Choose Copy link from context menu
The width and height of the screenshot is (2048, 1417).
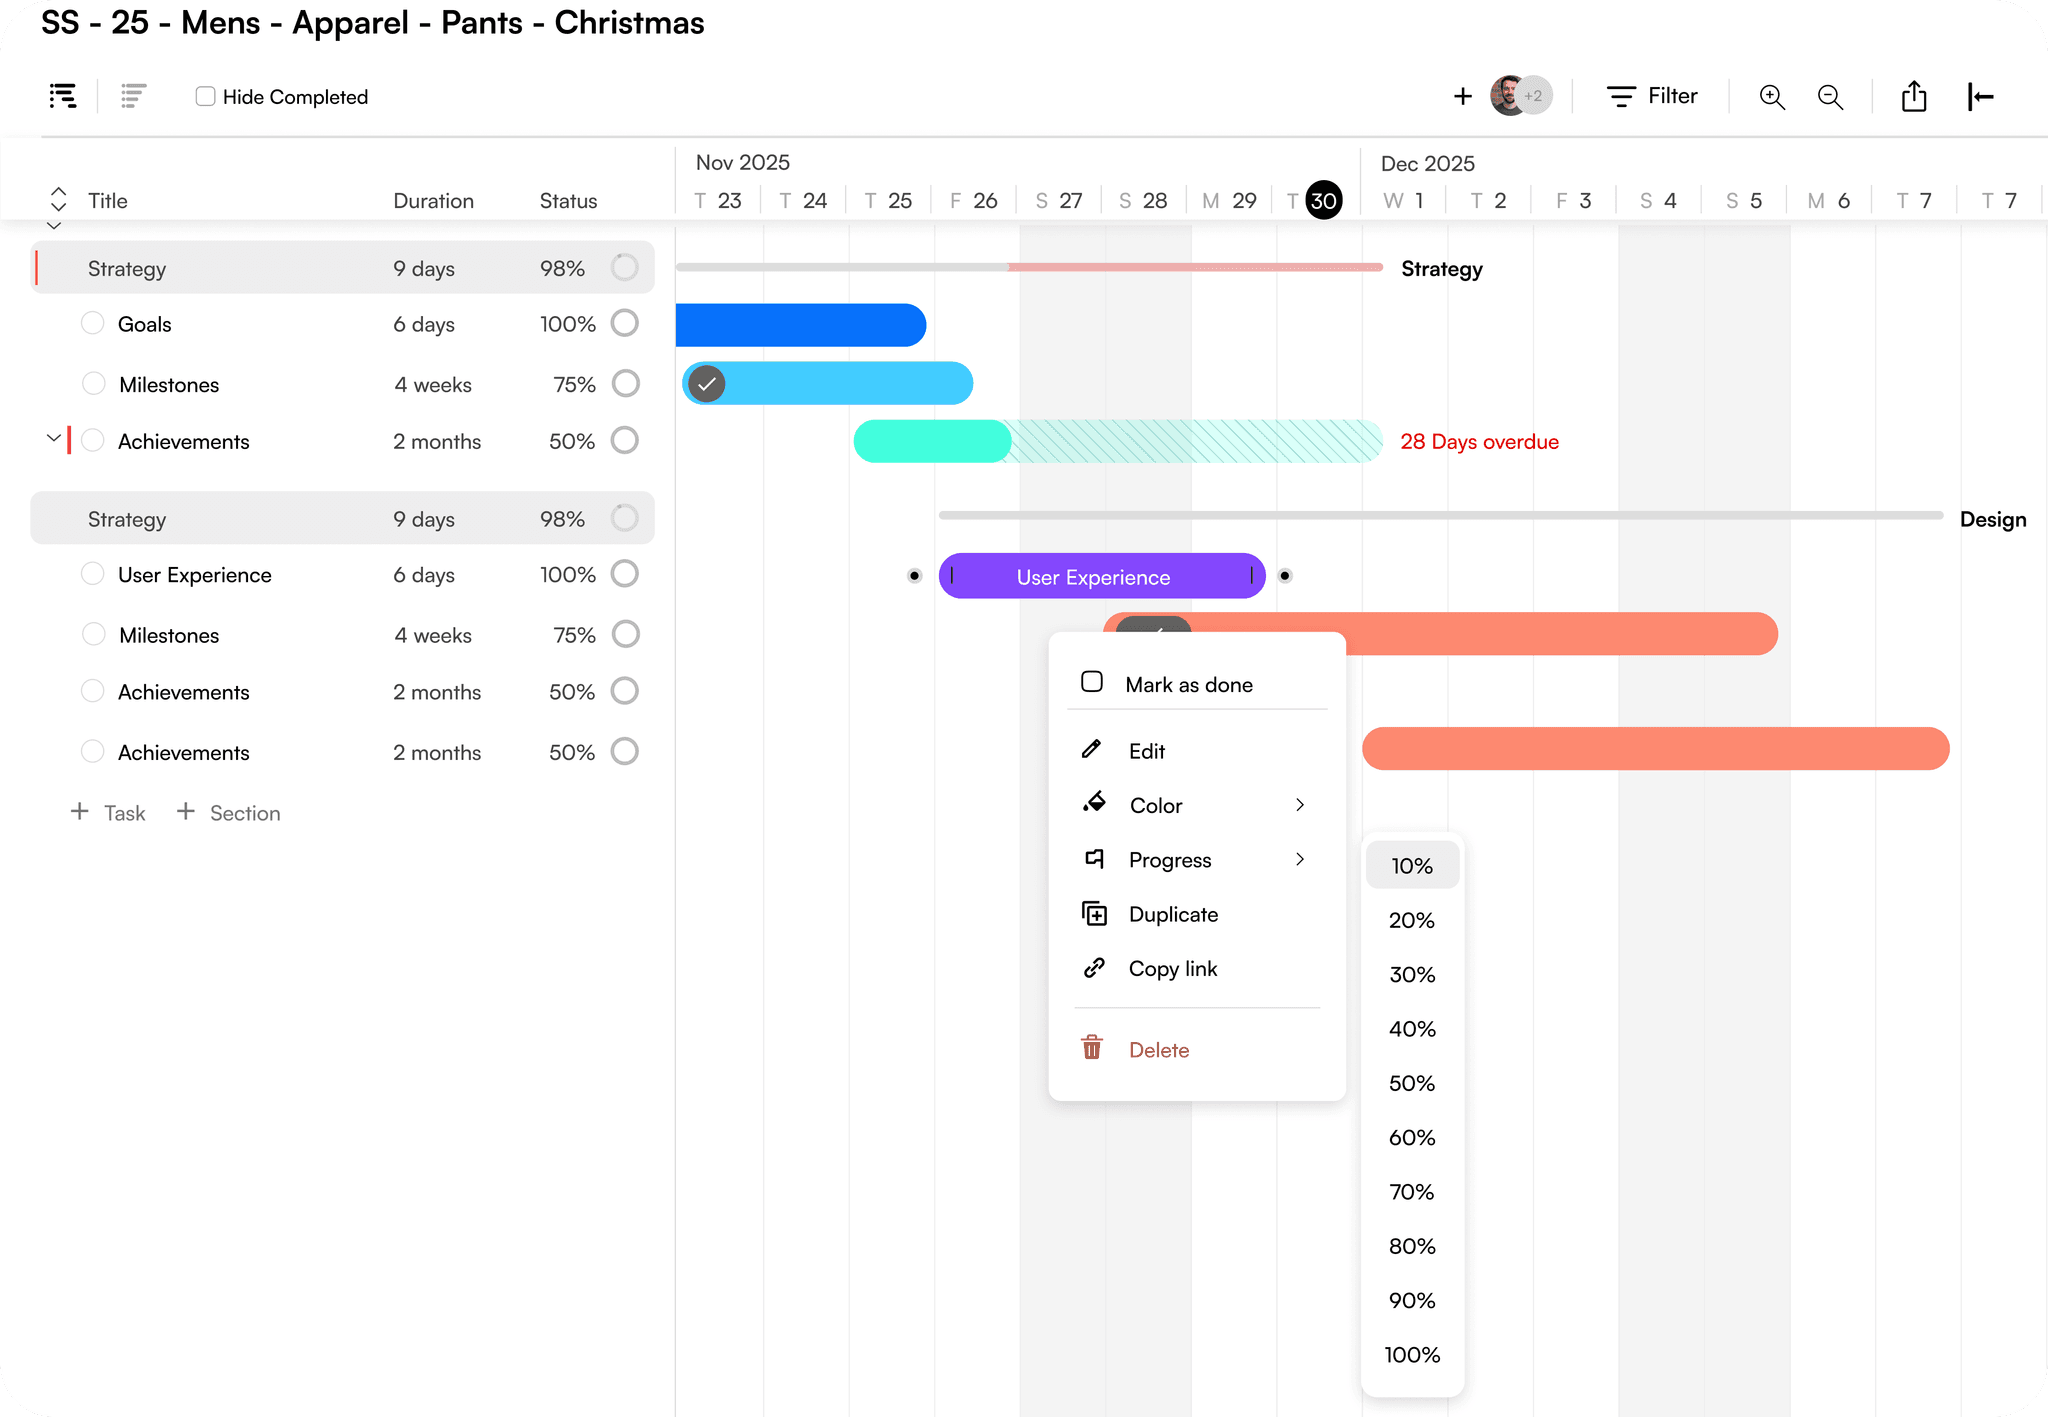point(1172,968)
